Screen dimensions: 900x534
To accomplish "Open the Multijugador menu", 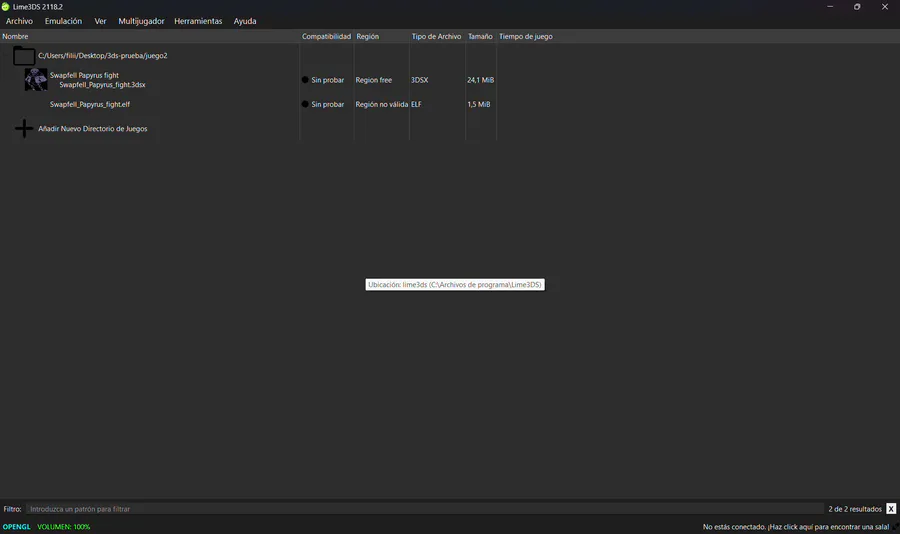I will pos(141,21).
